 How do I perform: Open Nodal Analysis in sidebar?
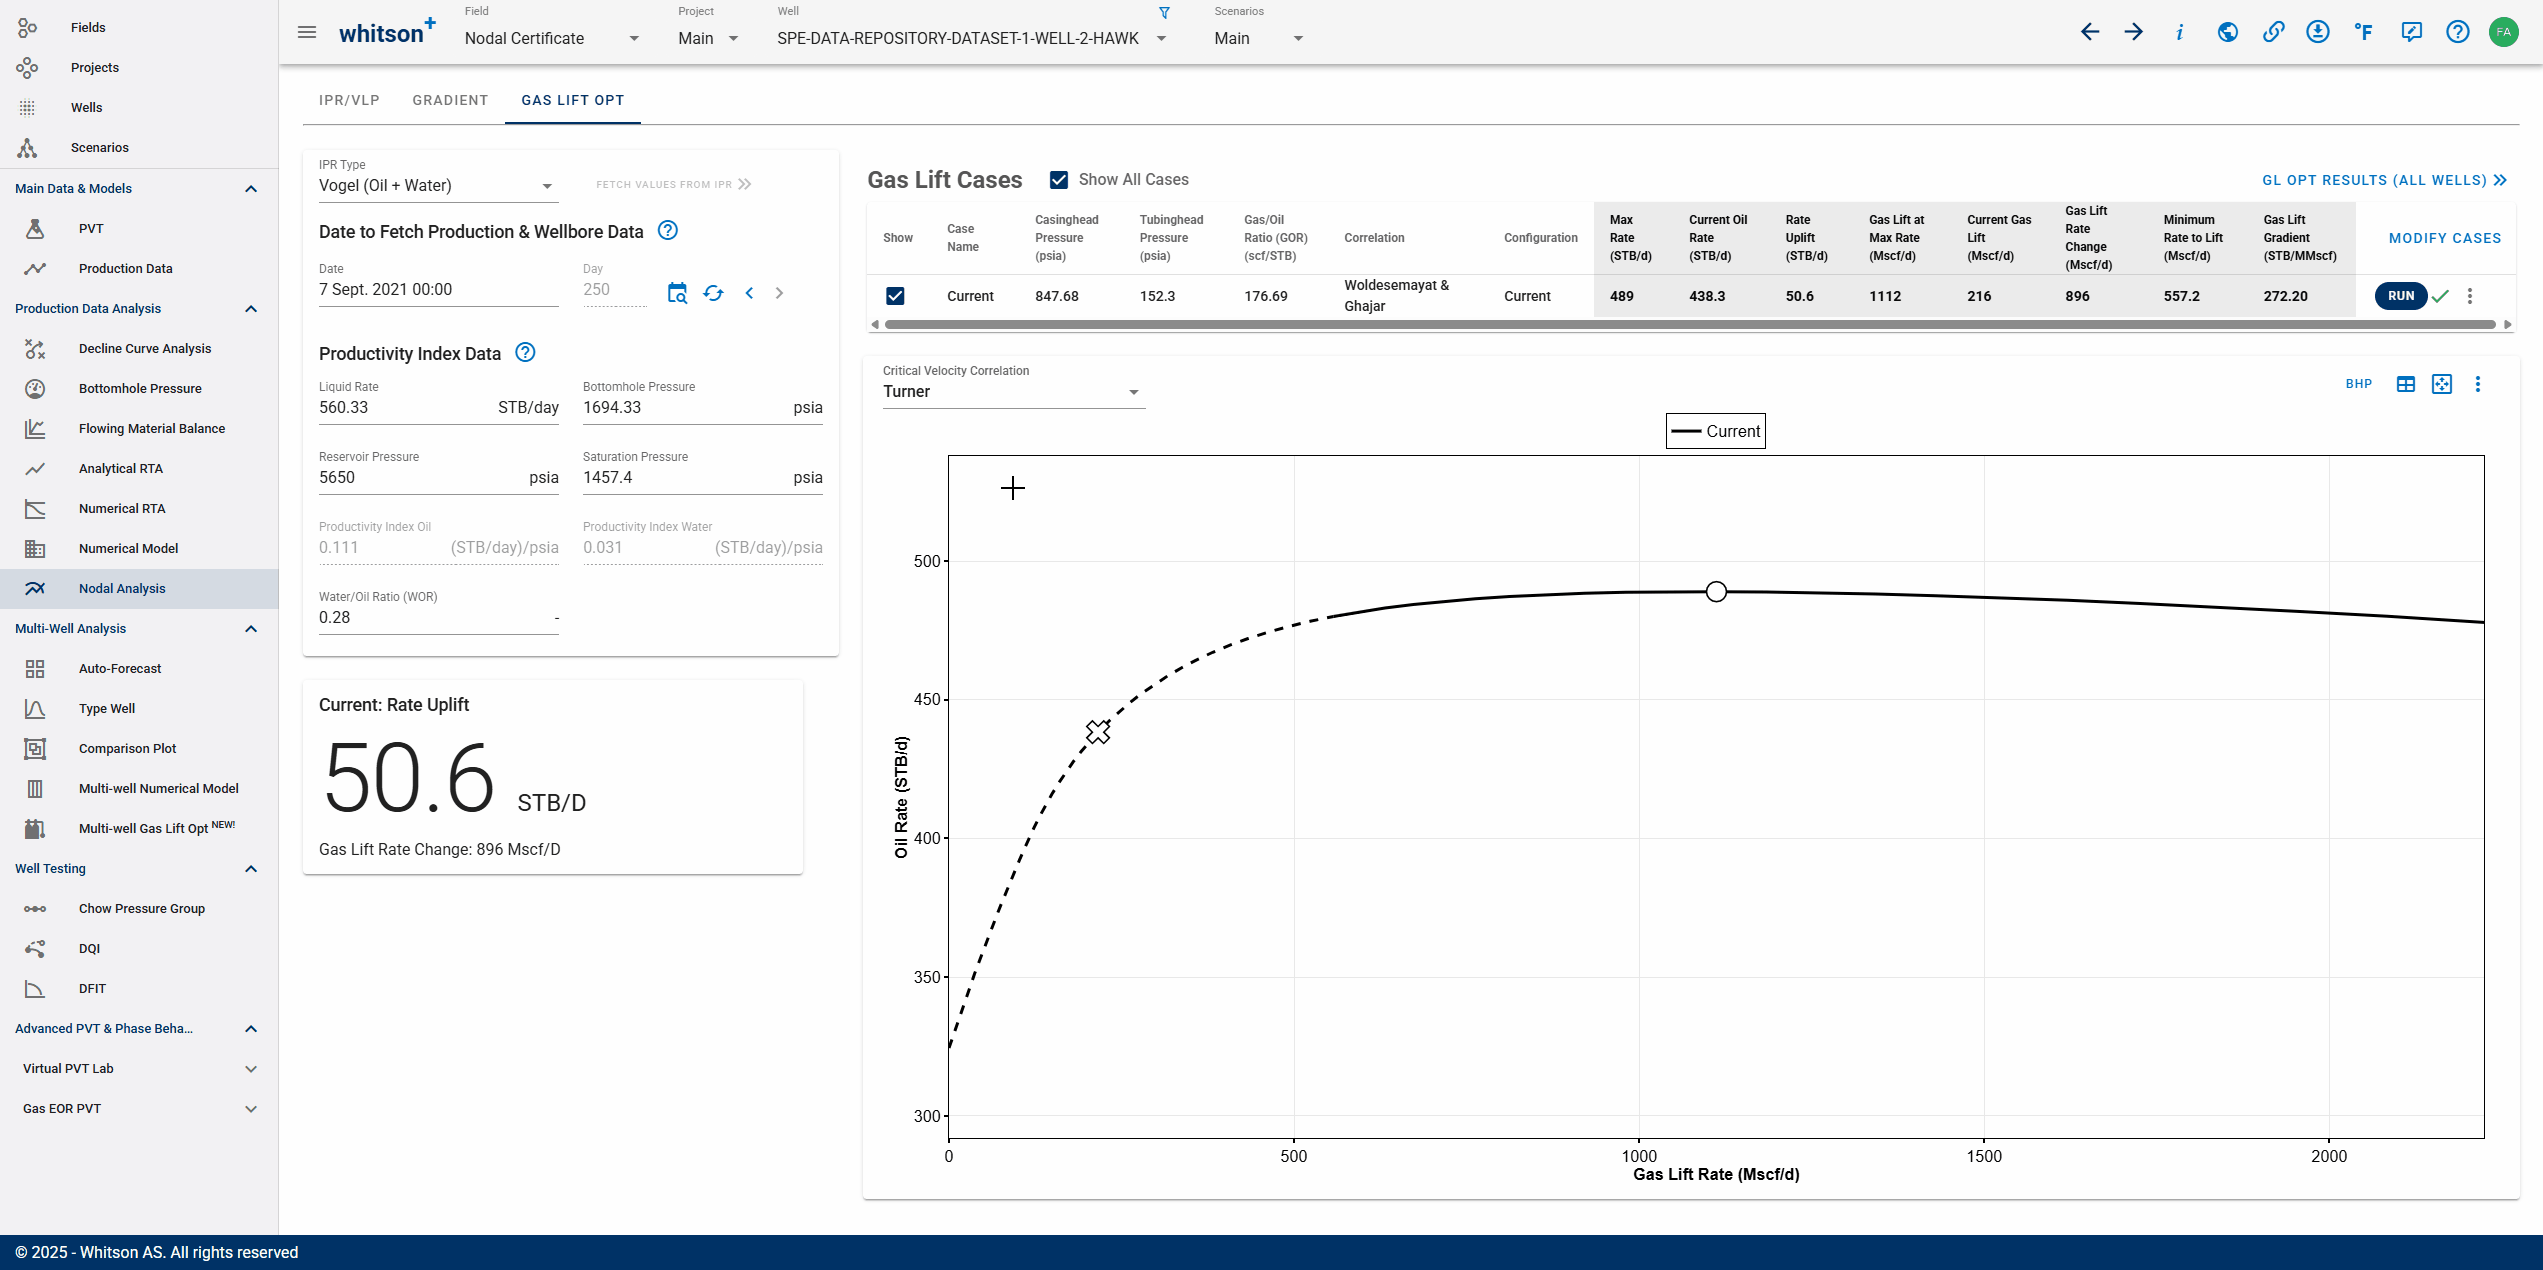(139, 588)
